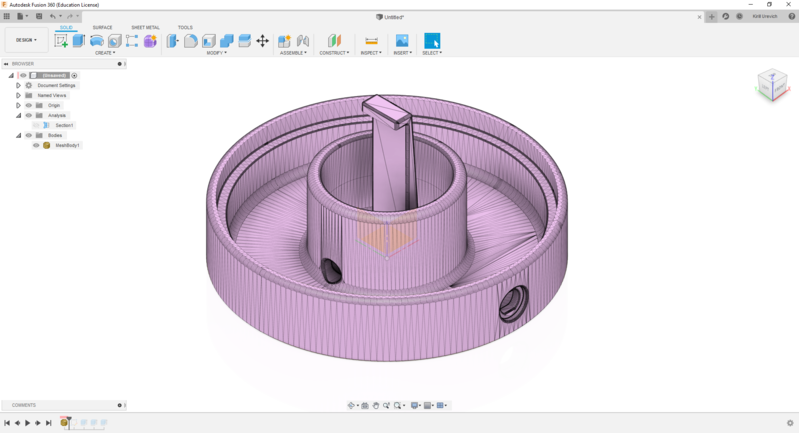Viewport: 799px width, 433px height.
Task: Open the MODIFY menu dropdown
Action: (216, 53)
